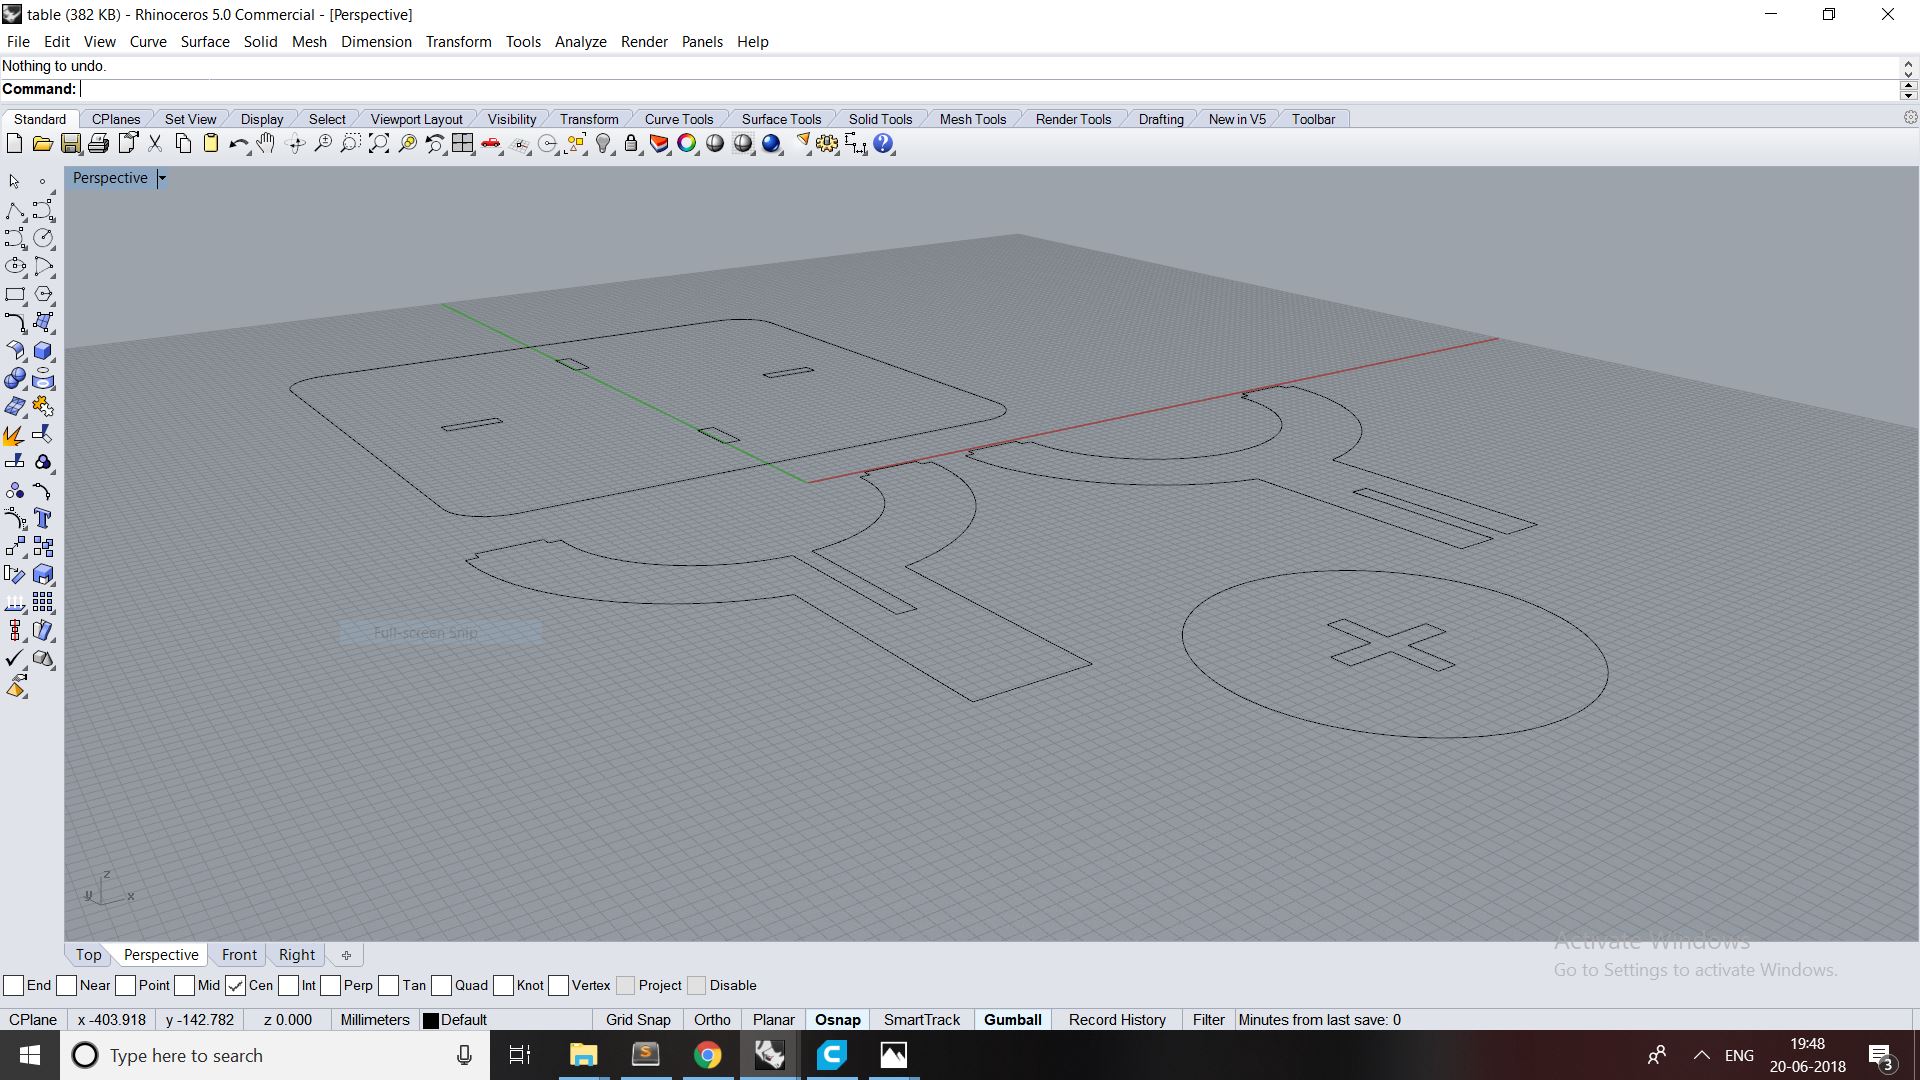Select the Rectangle tool in the sidebar

[x=15, y=294]
